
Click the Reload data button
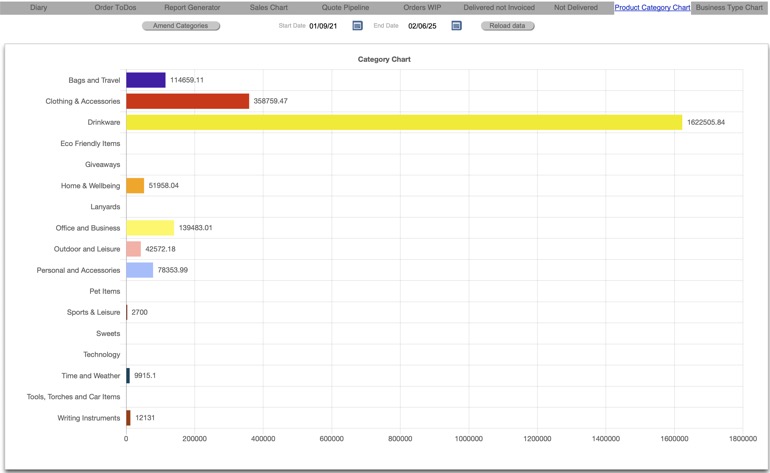[x=507, y=26]
